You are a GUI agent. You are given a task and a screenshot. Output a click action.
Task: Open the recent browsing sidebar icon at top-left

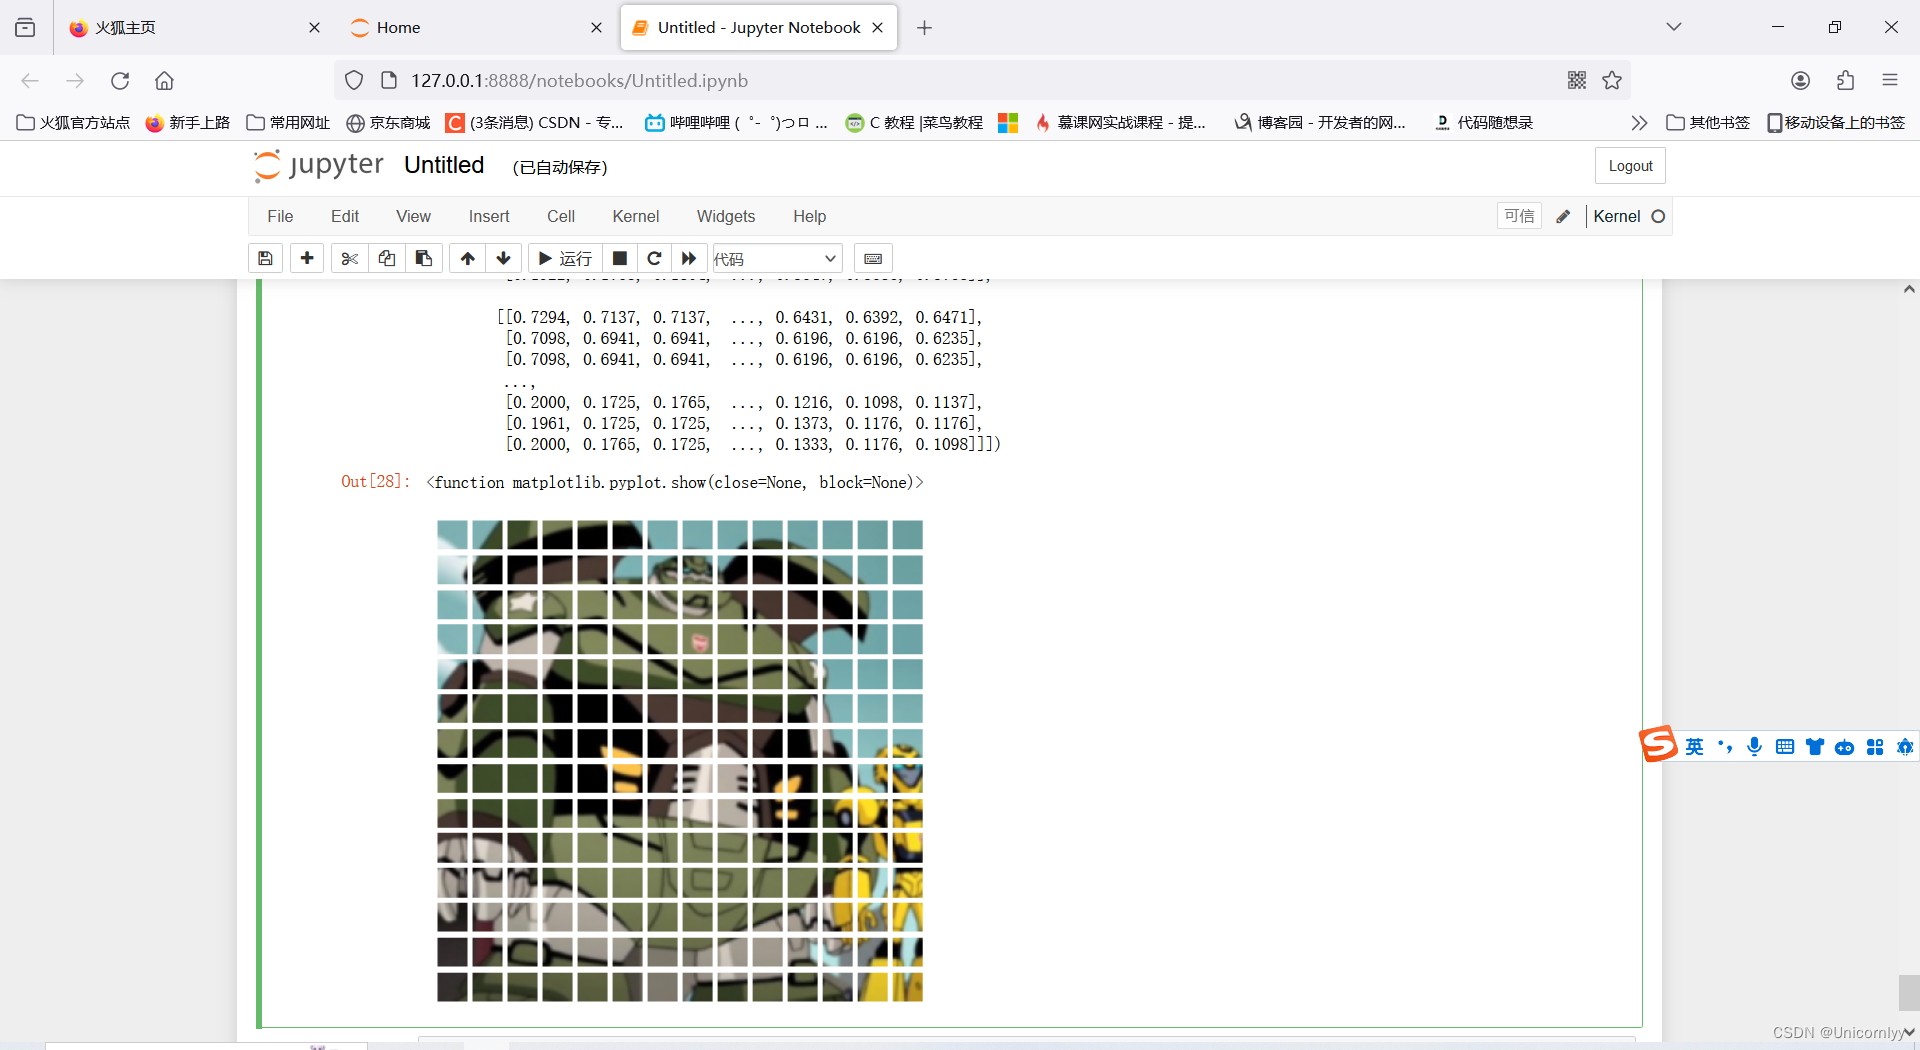(25, 27)
